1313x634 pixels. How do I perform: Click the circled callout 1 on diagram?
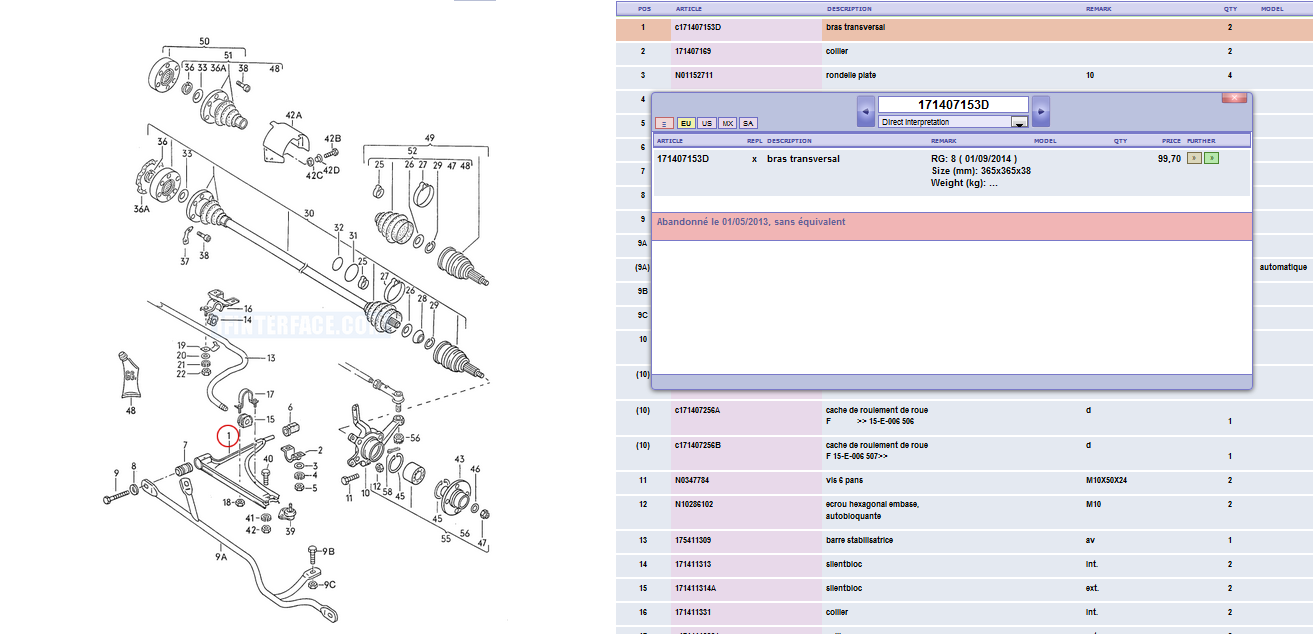coord(229,436)
